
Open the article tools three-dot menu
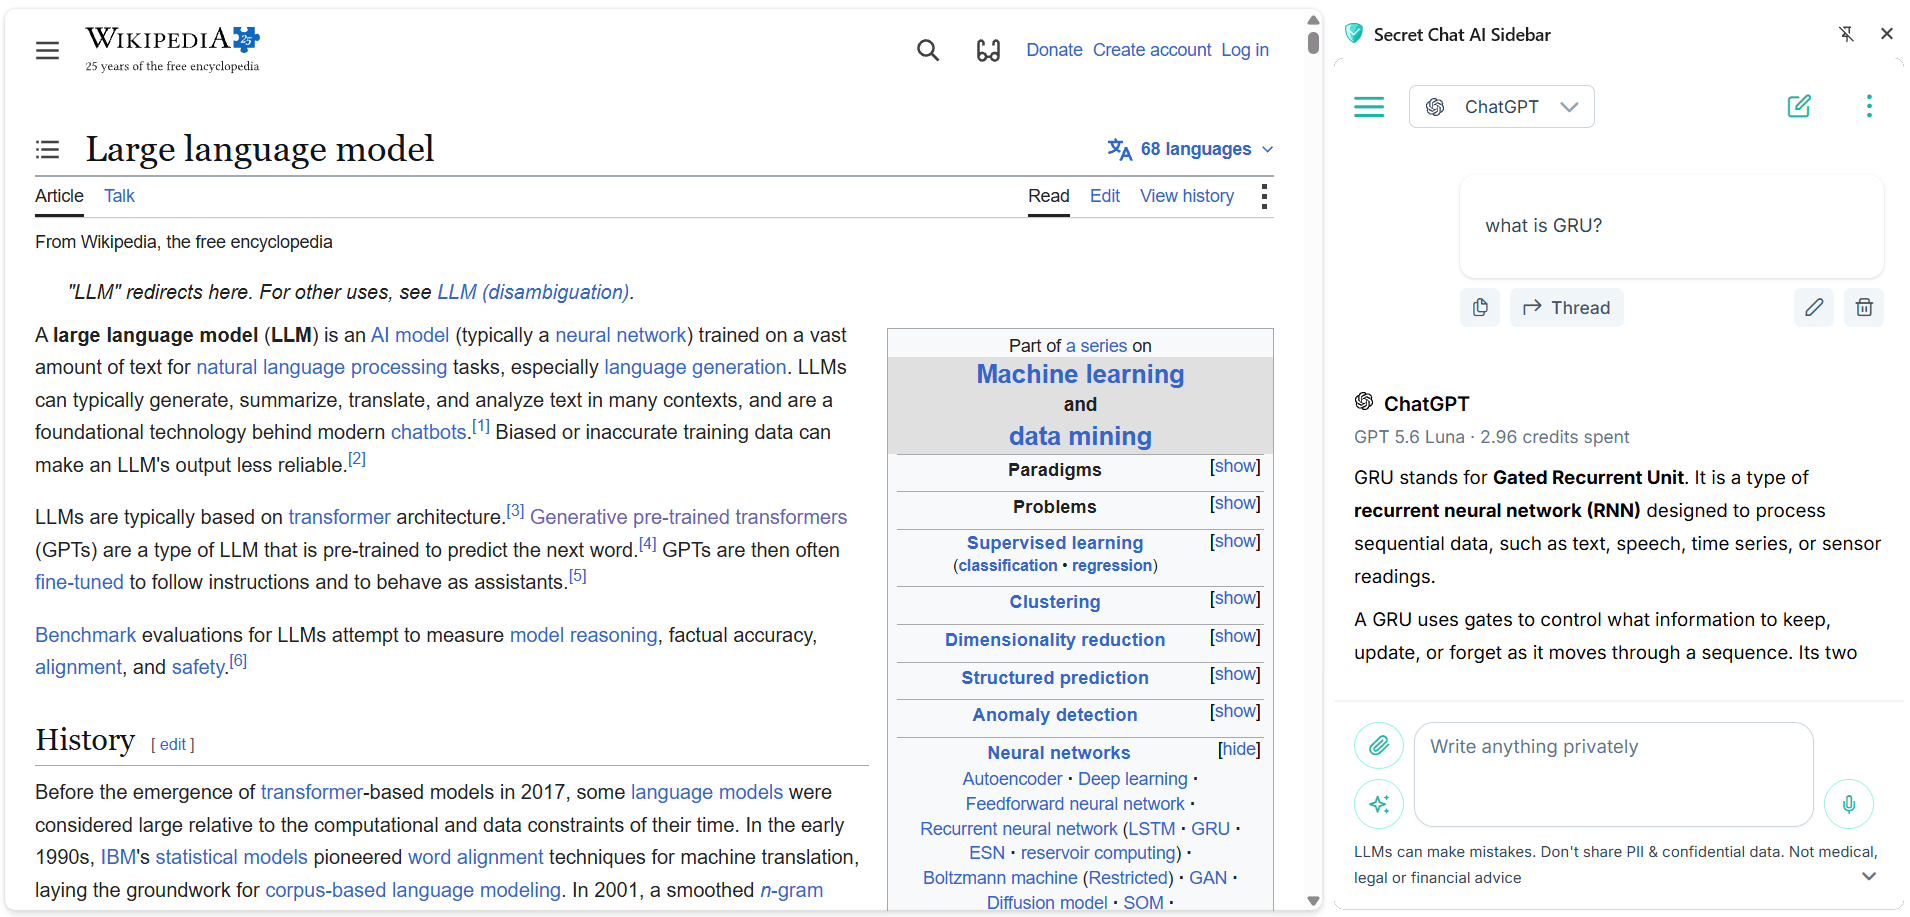click(1264, 196)
